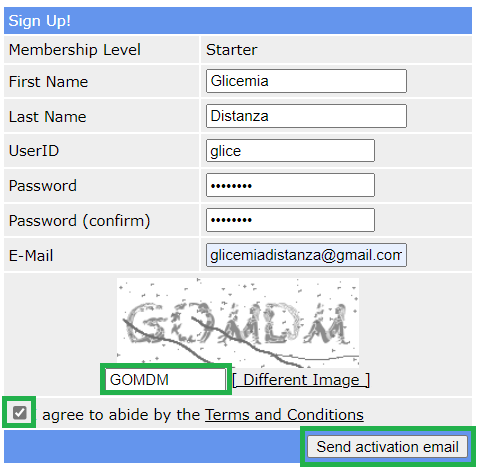The width and height of the screenshot is (479, 471).
Task: Focus the captcha text field containing GOMDM
Action: 166,379
